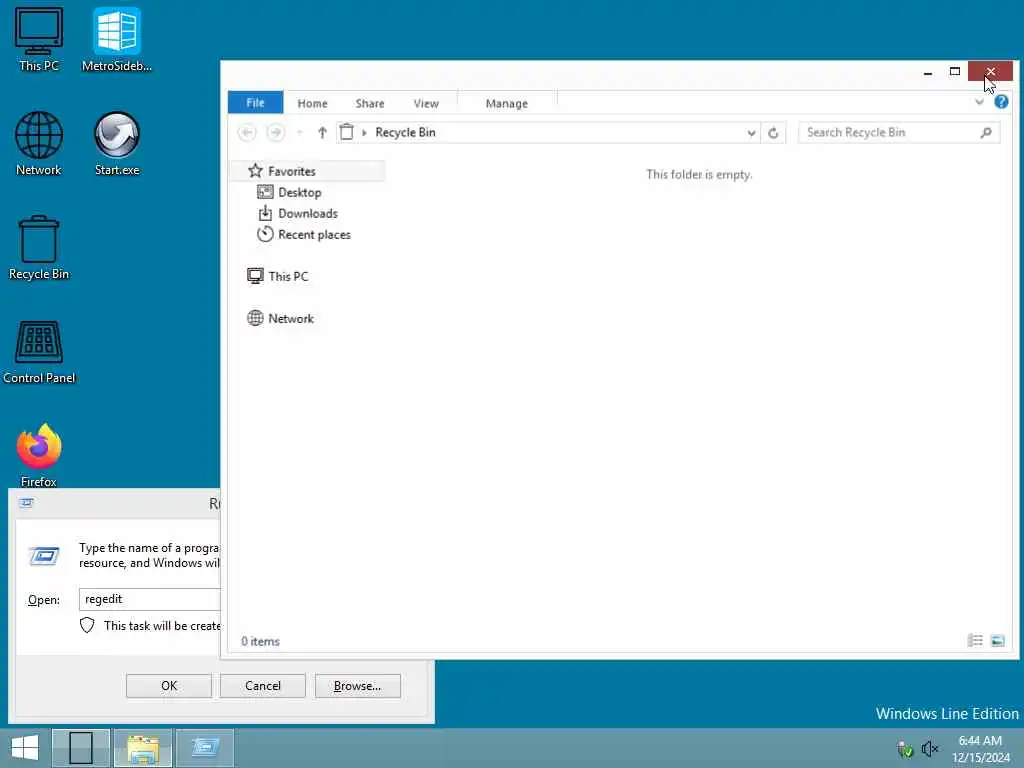The image size is (1024, 768).
Task: Switch to the View ribbon tab
Action: [x=426, y=103]
